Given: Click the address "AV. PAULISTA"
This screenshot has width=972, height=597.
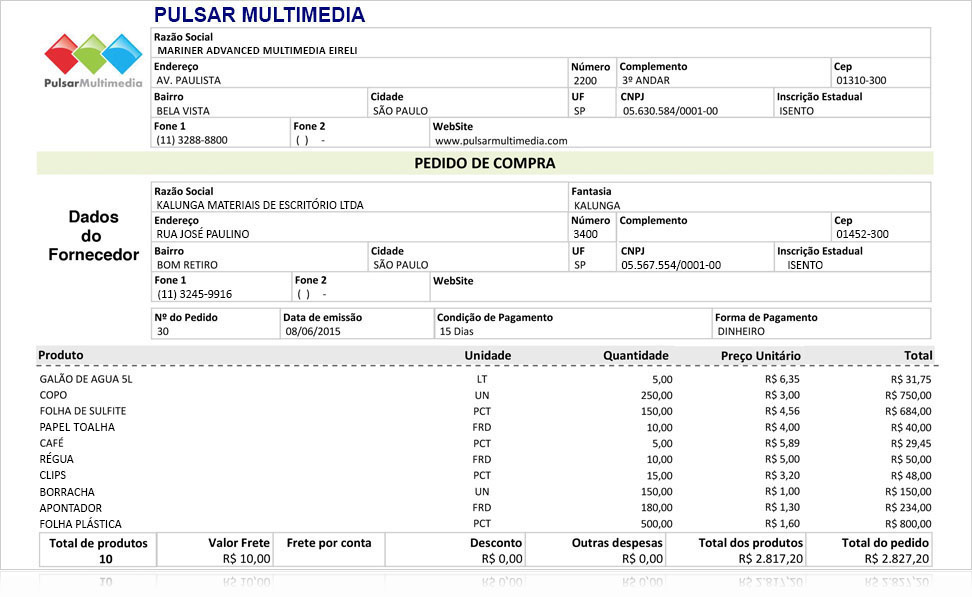Looking at the screenshot, I should 188,80.
